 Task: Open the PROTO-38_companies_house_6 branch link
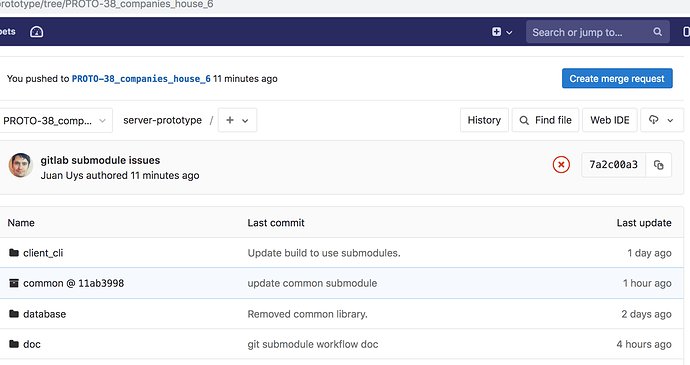141,79
